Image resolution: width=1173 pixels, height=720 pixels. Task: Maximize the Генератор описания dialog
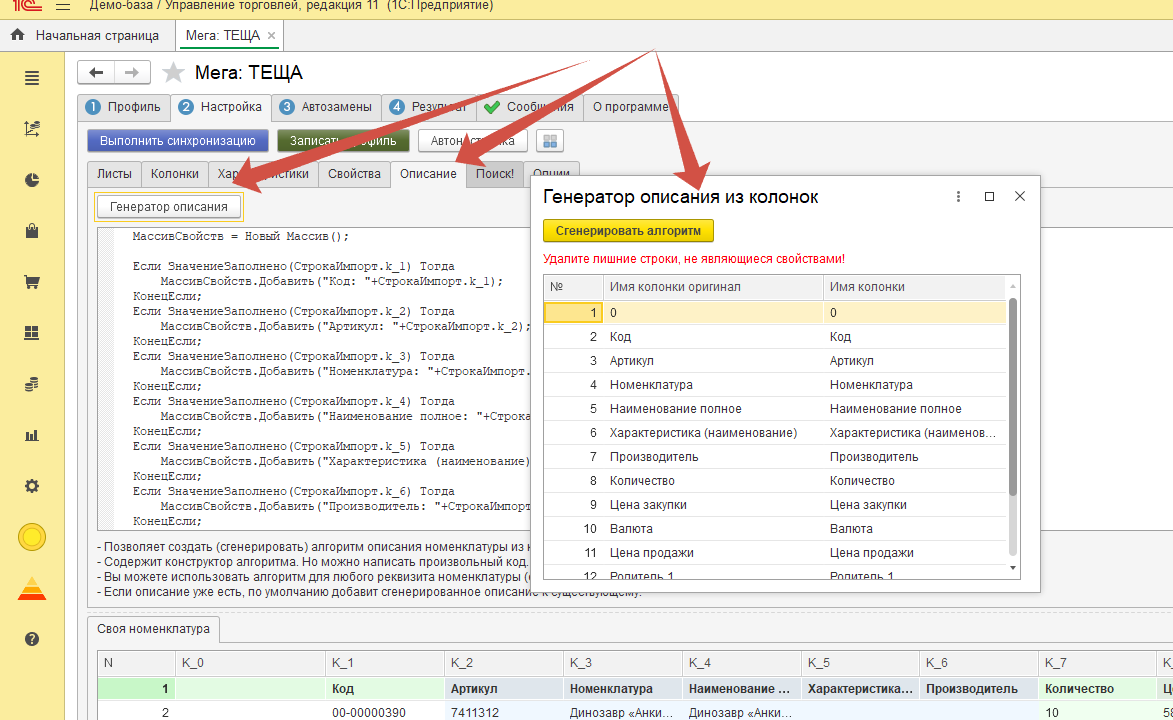click(989, 196)
